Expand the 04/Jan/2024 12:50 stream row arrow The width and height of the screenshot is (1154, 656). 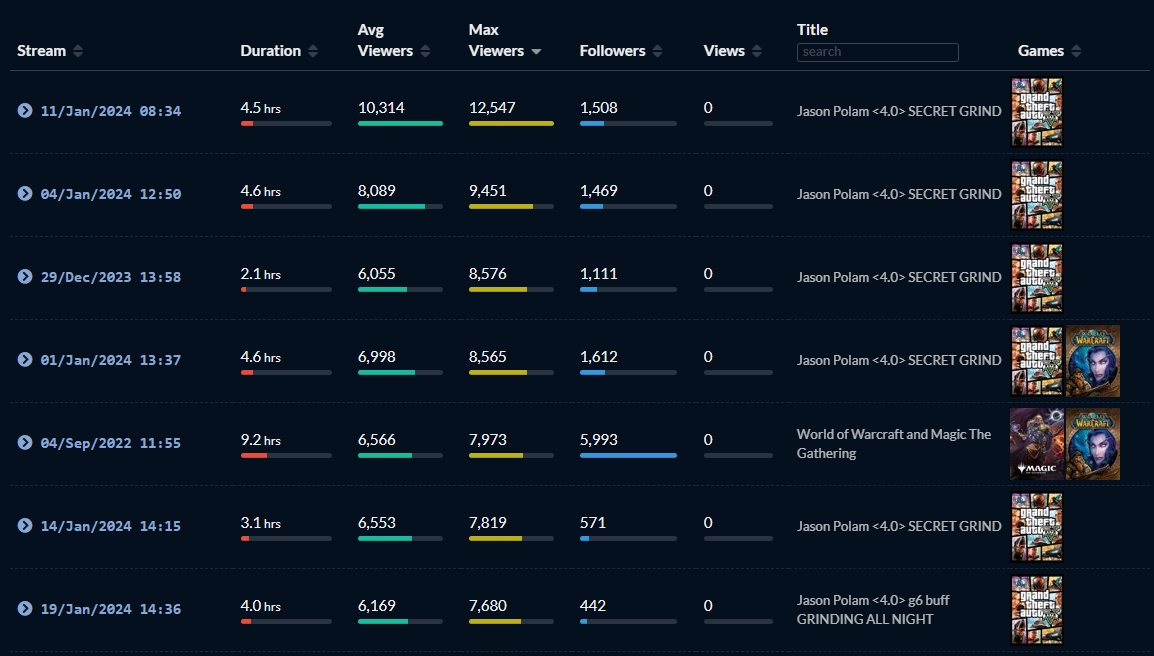(x=25, y=194)
